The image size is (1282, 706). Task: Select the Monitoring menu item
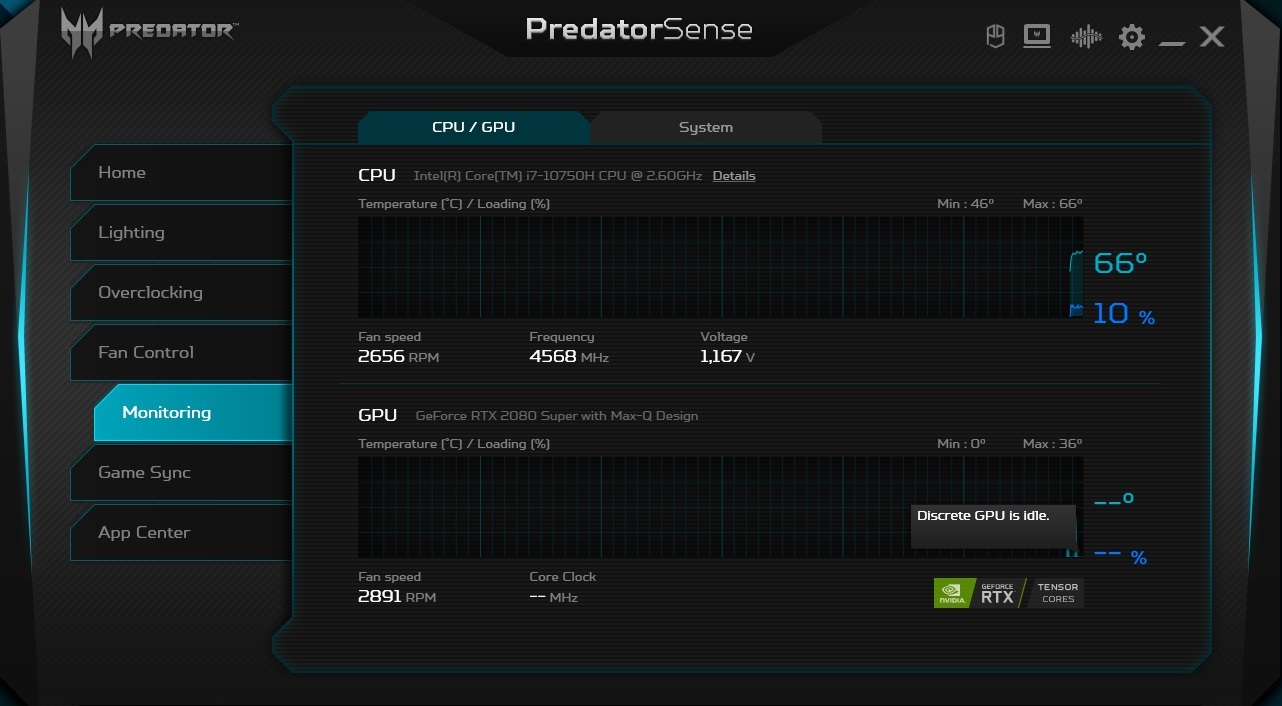[x=190, y=413]
